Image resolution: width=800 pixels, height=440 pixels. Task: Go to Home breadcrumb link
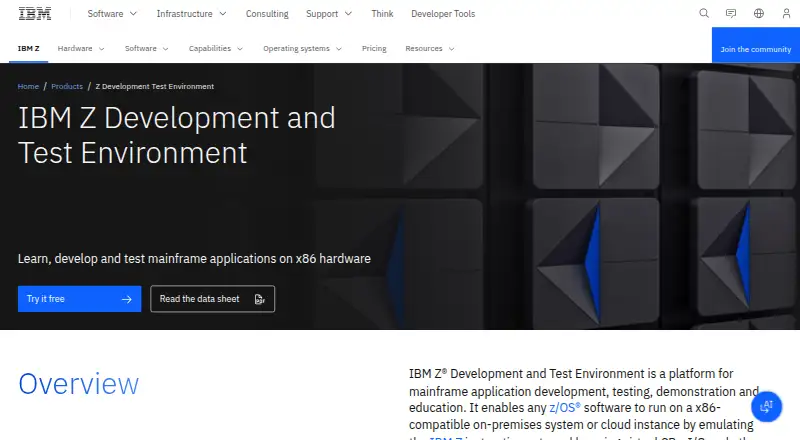[x=28, y=86]
